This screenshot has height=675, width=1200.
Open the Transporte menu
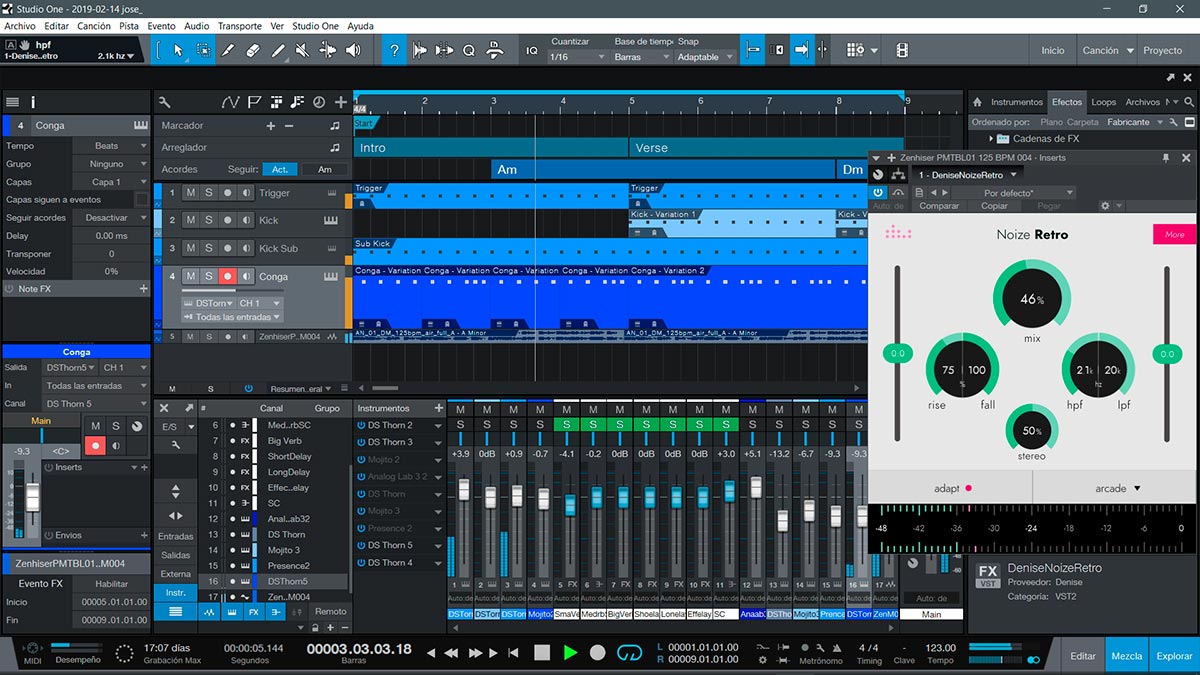[239, 26]
